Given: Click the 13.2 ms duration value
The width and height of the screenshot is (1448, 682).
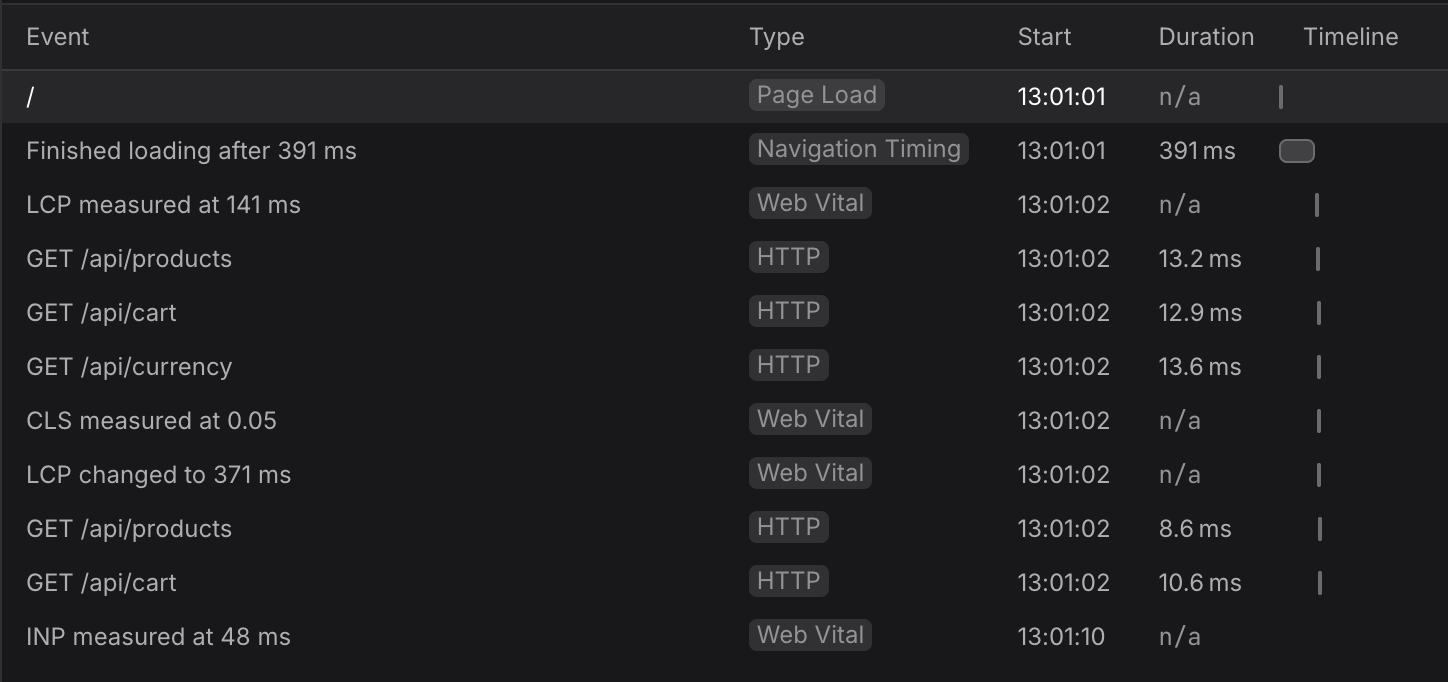Looking at the screenshot, I should [1200, 259].
